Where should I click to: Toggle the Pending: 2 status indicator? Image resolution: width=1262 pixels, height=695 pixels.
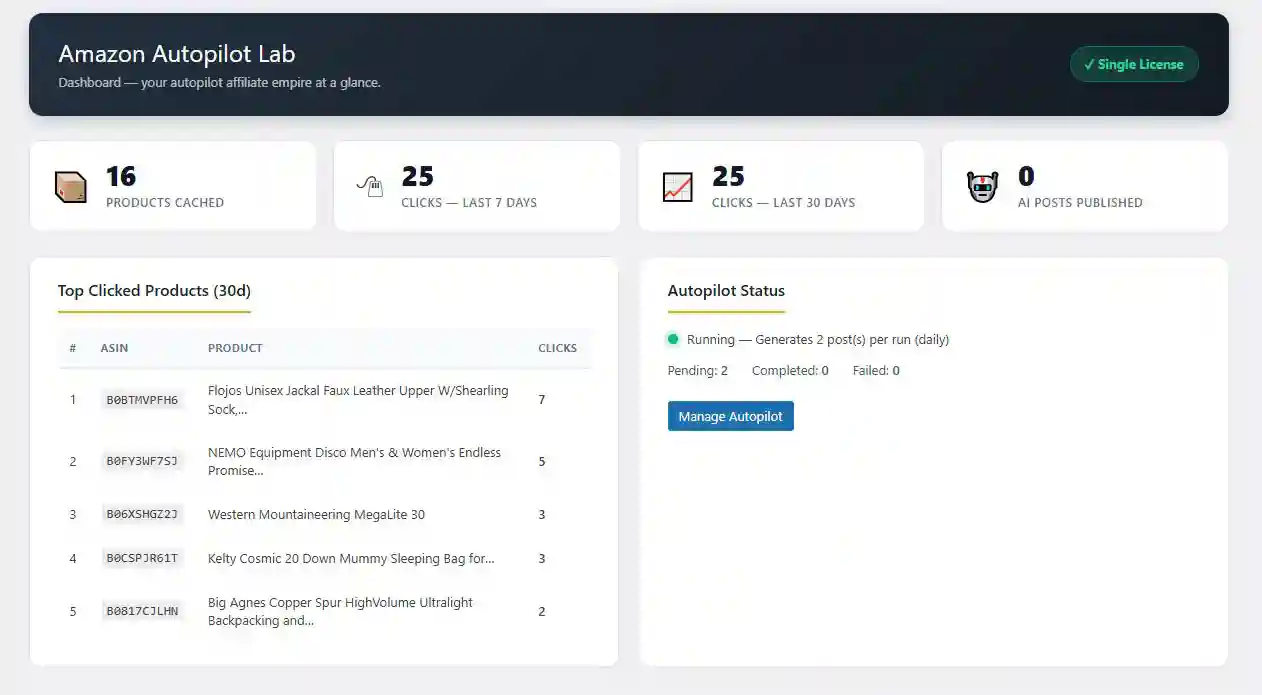[x=697, y=370]
